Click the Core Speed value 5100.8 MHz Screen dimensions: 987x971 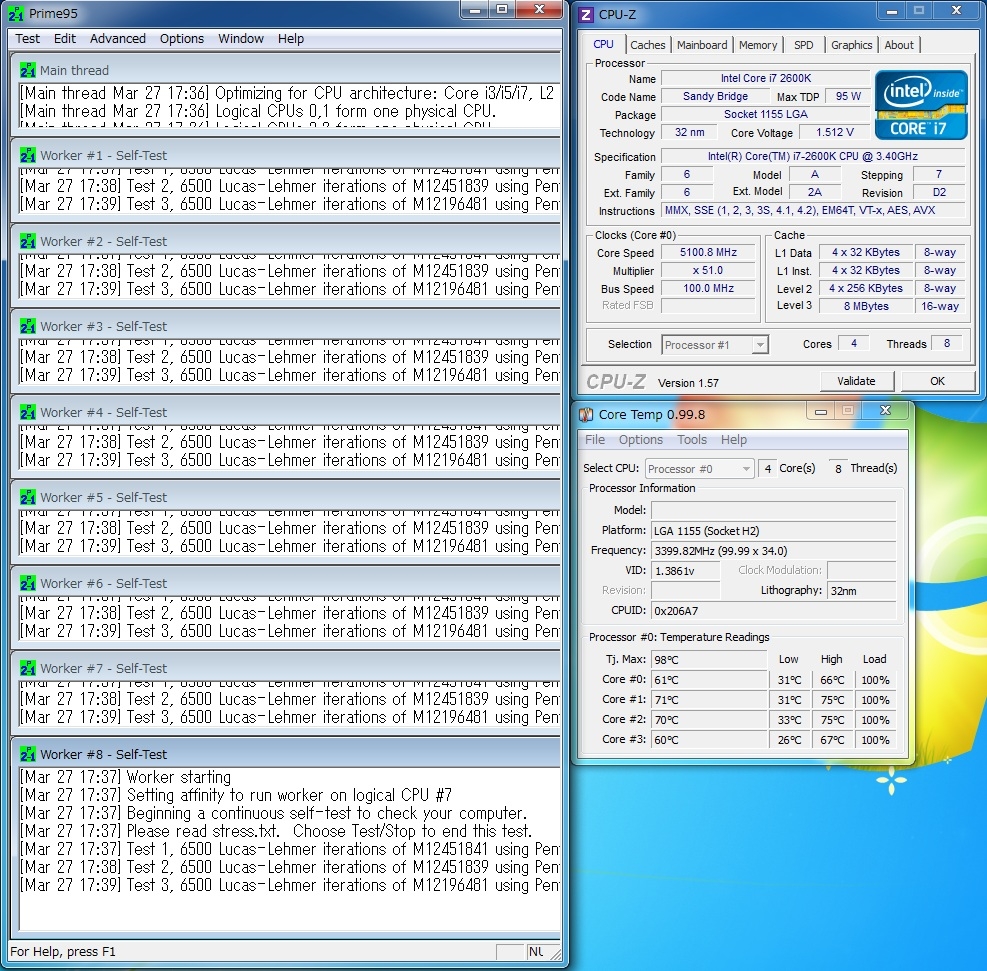click(x=708, y=252)
